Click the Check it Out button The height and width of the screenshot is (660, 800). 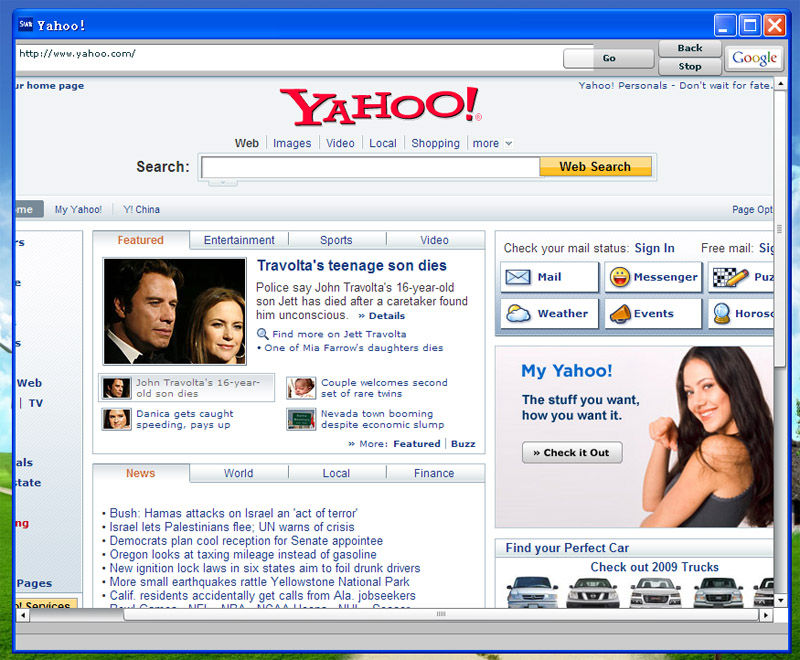(x=572, y=452)
